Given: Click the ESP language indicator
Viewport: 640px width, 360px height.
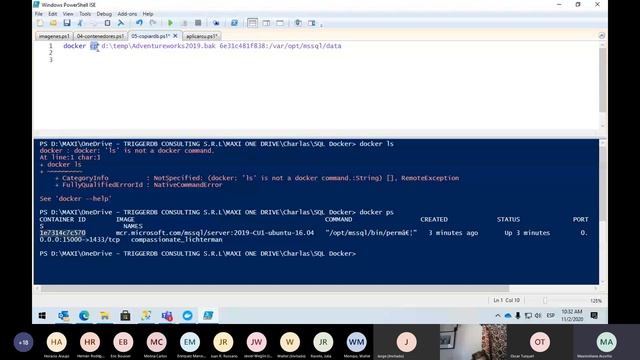Looking at the screenshot, I should [551, 316].
